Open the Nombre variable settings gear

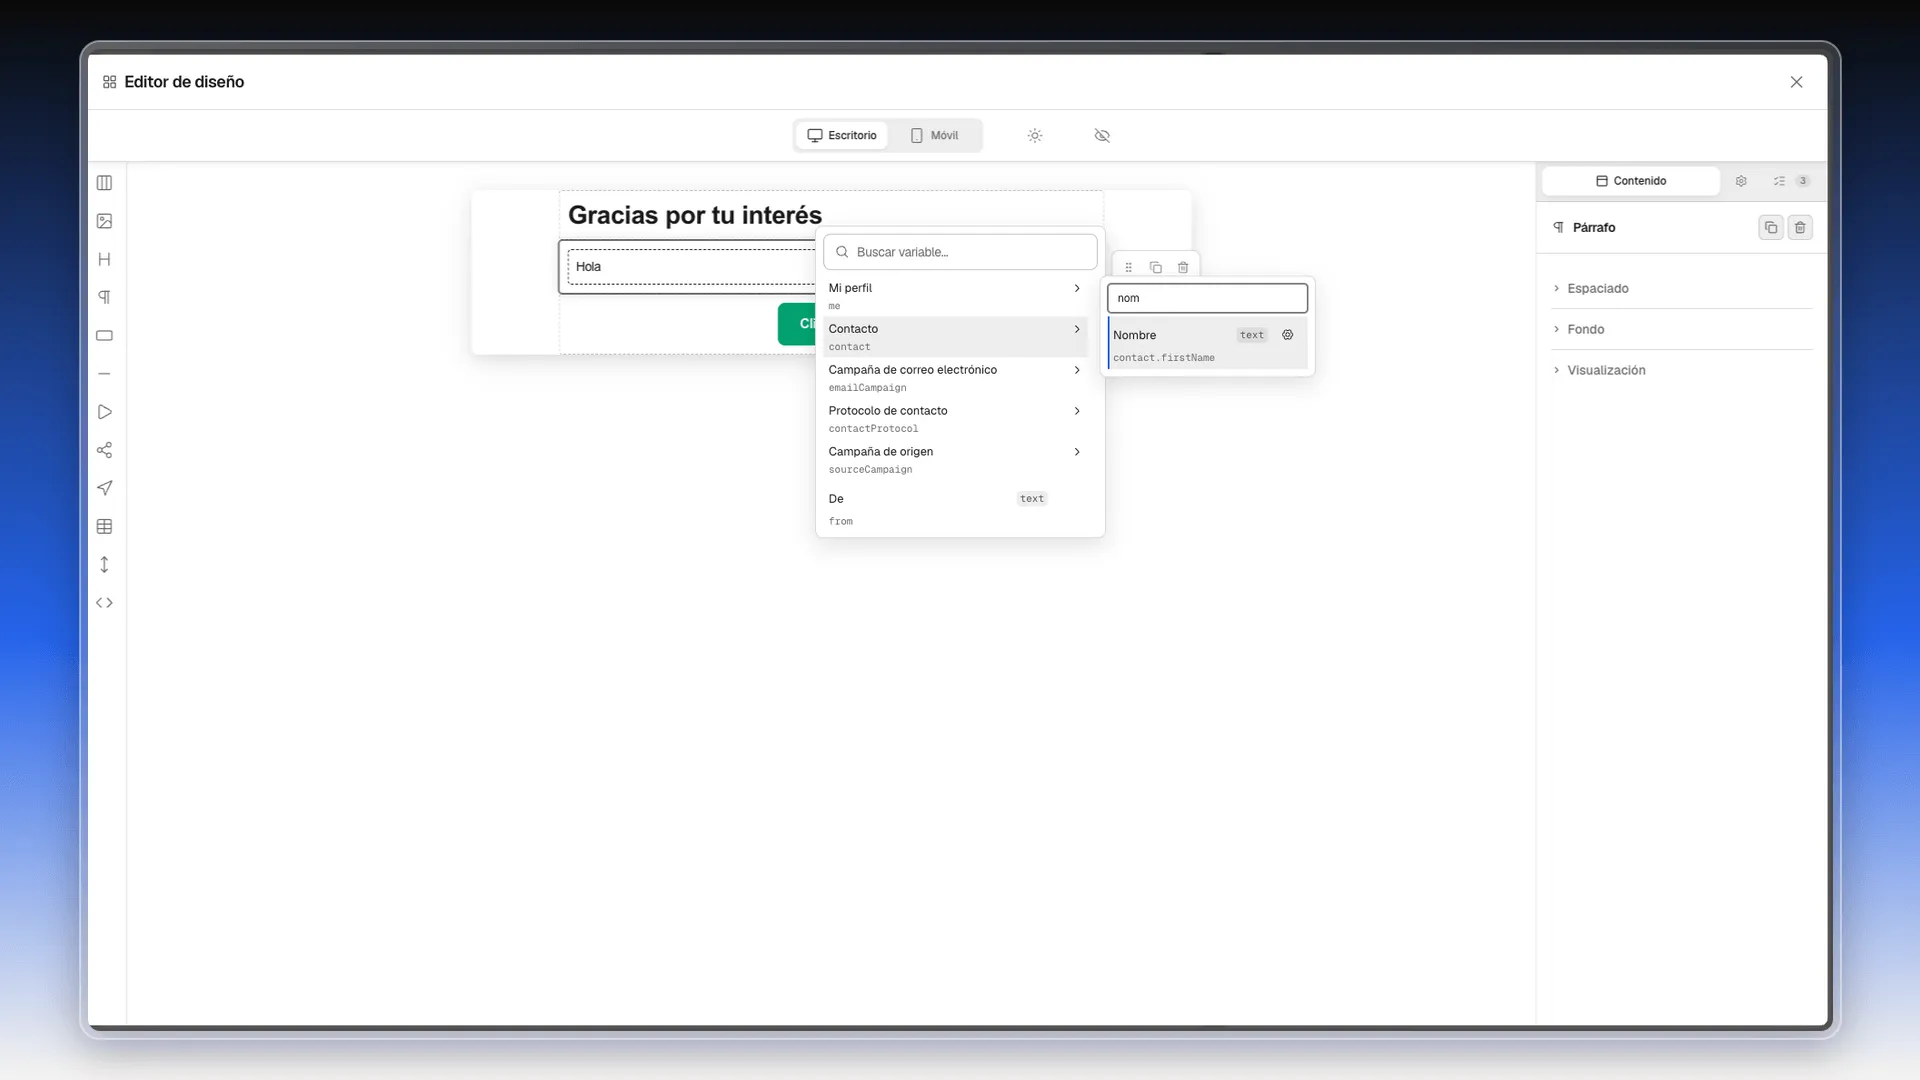coord(1288,335)
